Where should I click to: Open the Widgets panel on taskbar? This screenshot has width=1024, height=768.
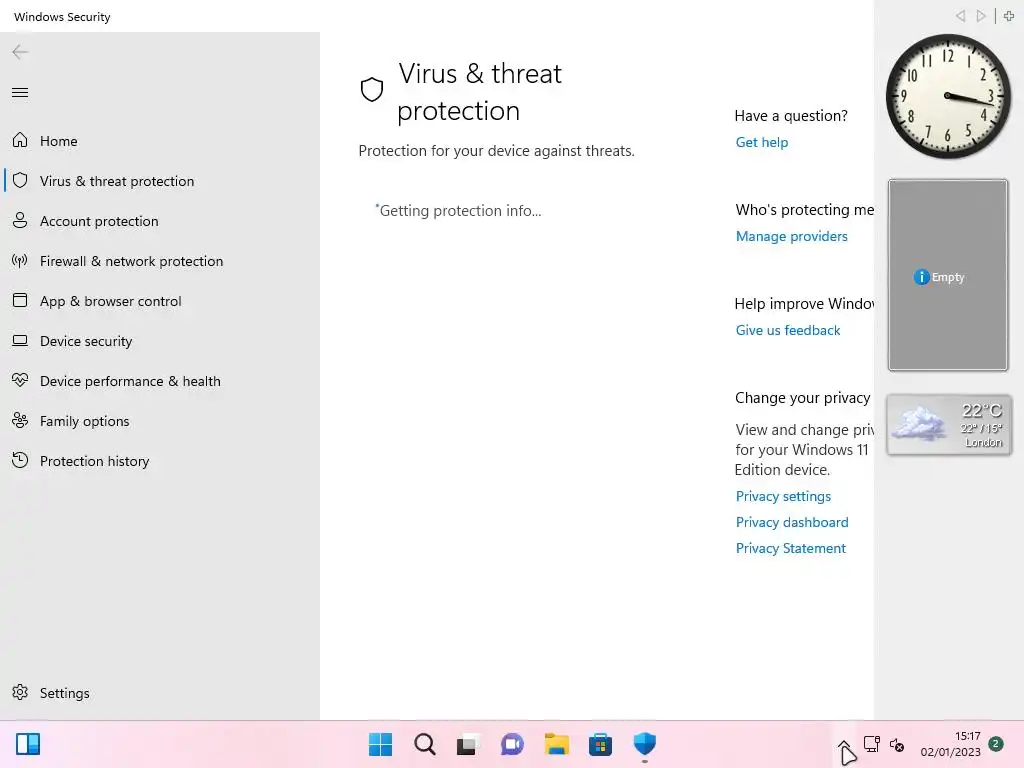point(28,744)
